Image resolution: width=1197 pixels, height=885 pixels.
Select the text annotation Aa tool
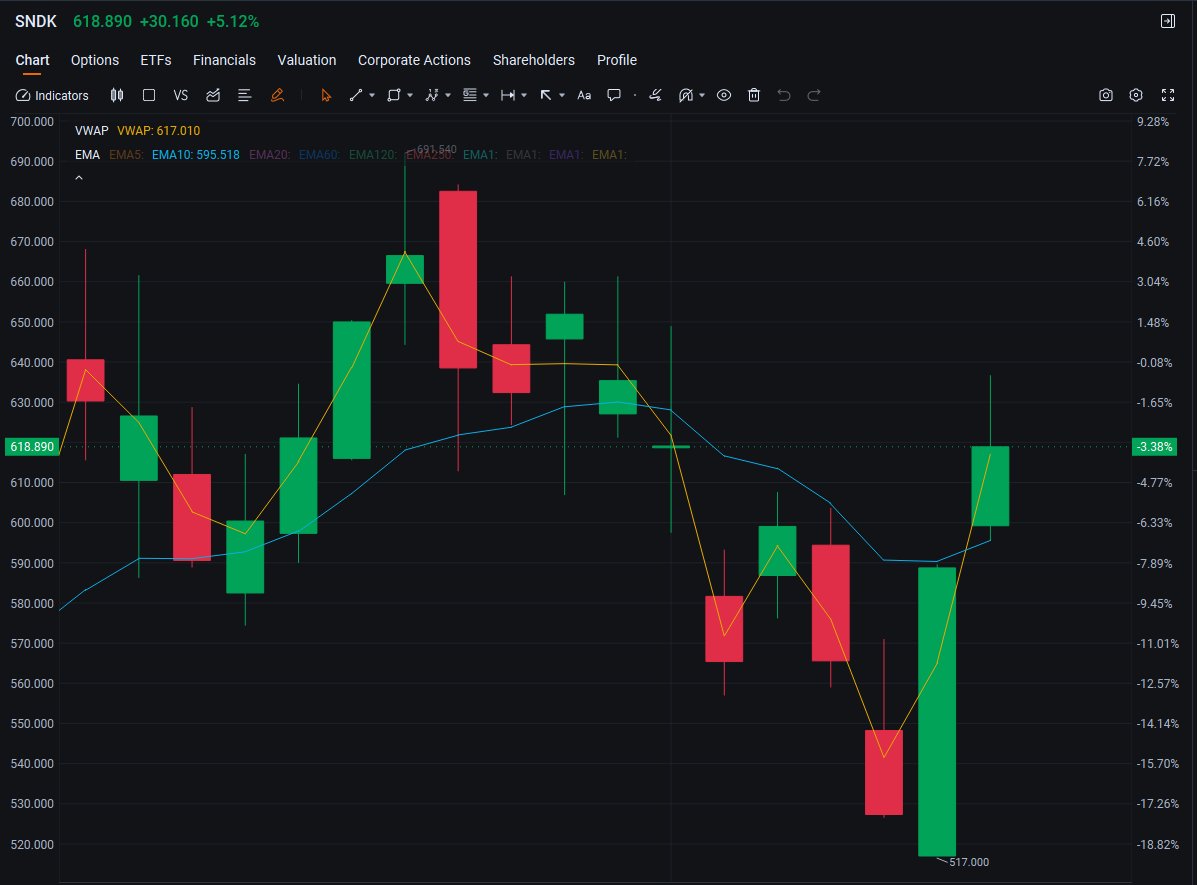click(x=584, y=95)
